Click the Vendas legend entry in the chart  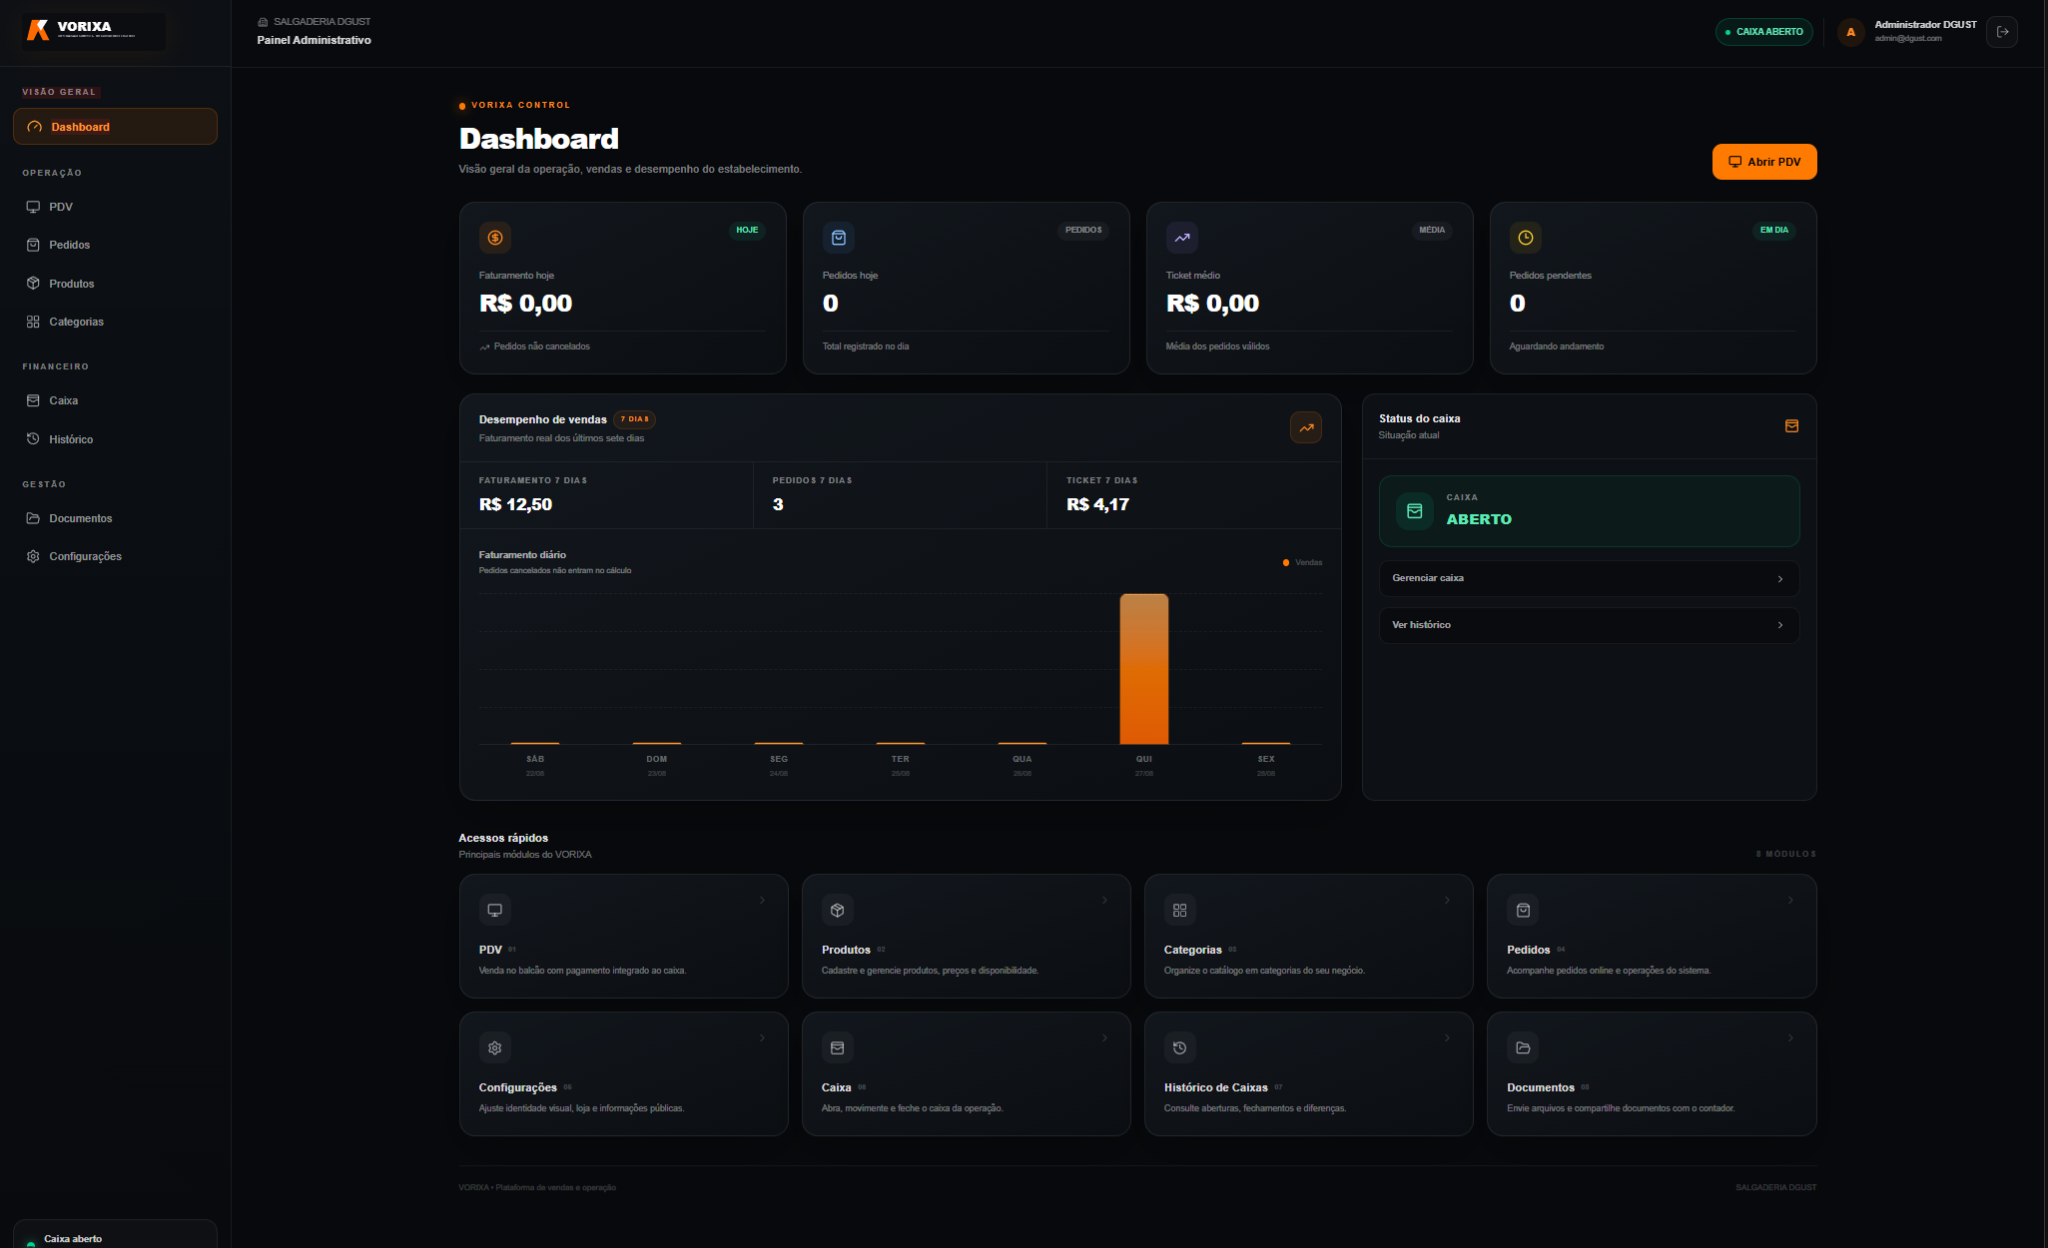coord(1302,563)
